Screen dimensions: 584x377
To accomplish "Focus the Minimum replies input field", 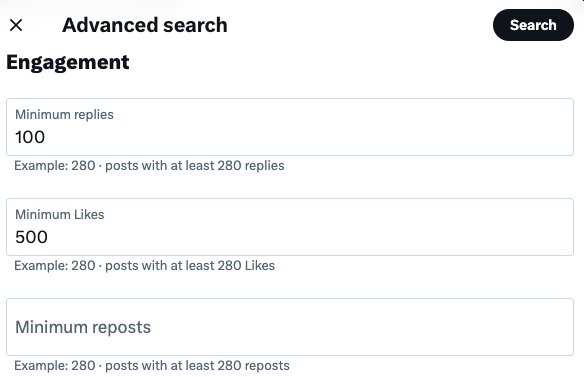I will (290, 127).
